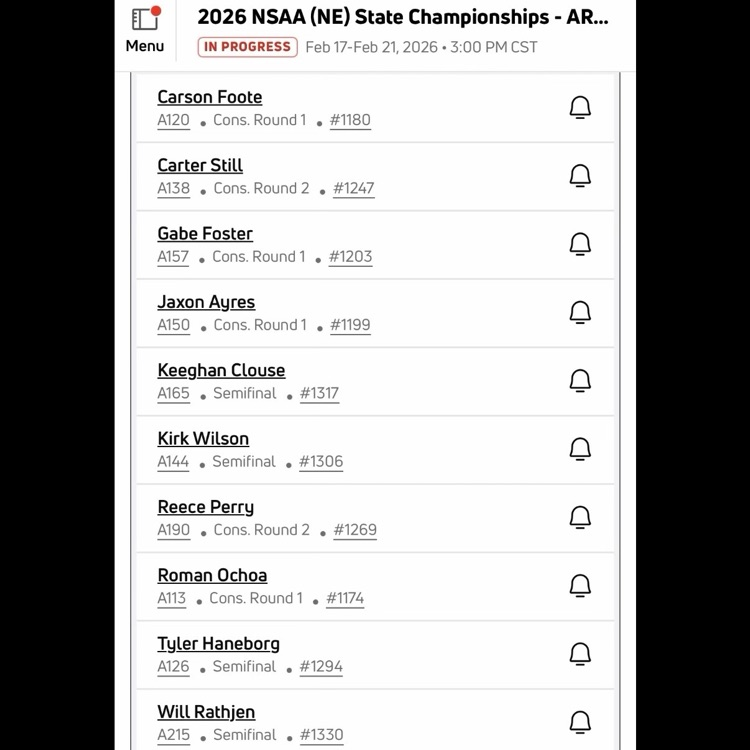This screenshot has height=750, width=750.
Task: Click bell icon beside Tyler Haneborg
Action: (580, 654)
